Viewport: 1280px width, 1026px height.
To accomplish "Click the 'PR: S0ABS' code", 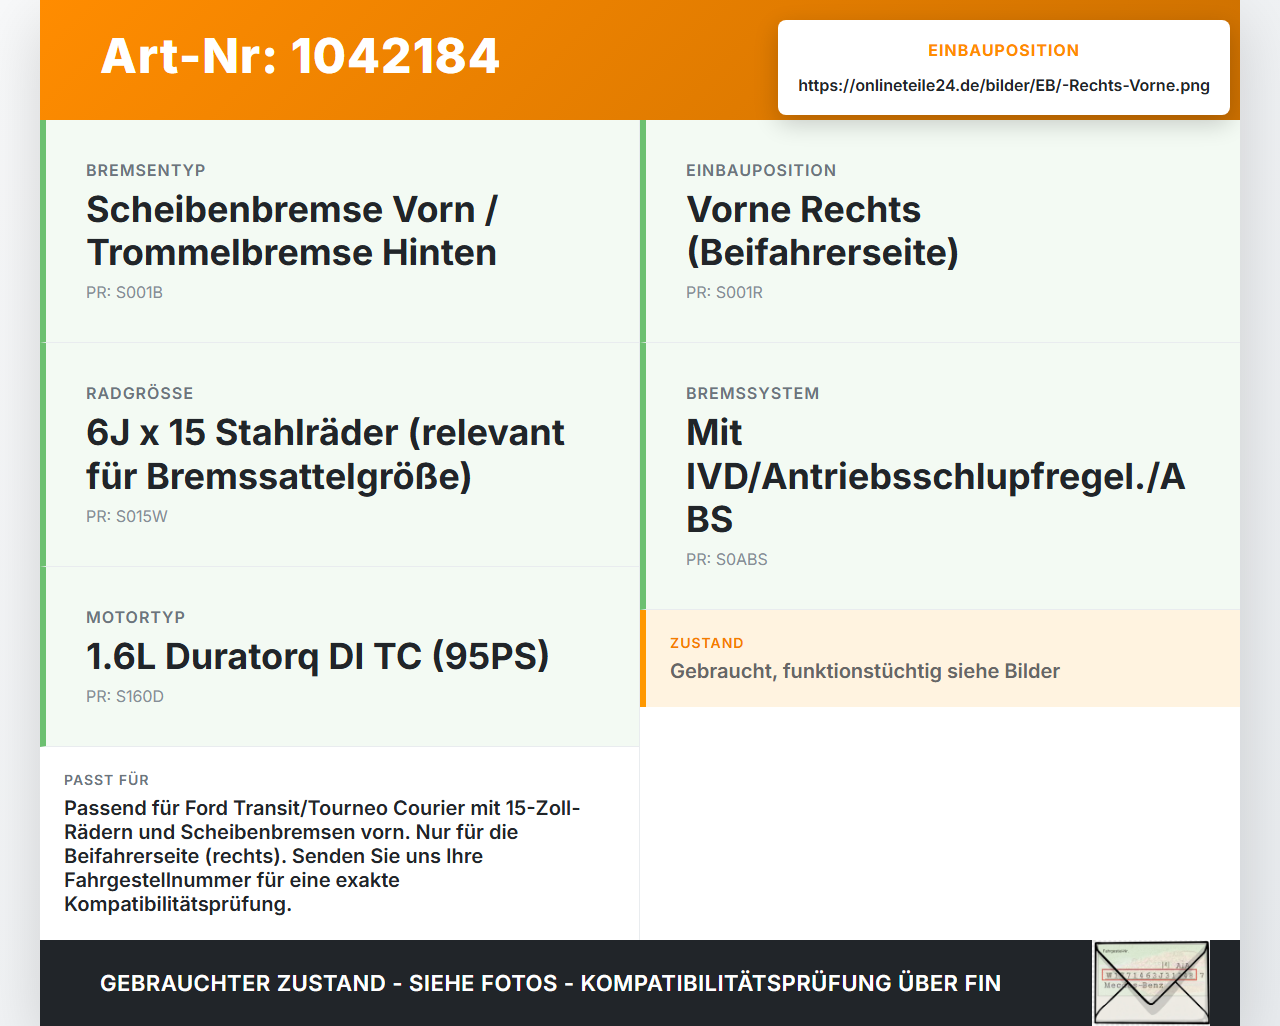I will (x=727, y=560).
